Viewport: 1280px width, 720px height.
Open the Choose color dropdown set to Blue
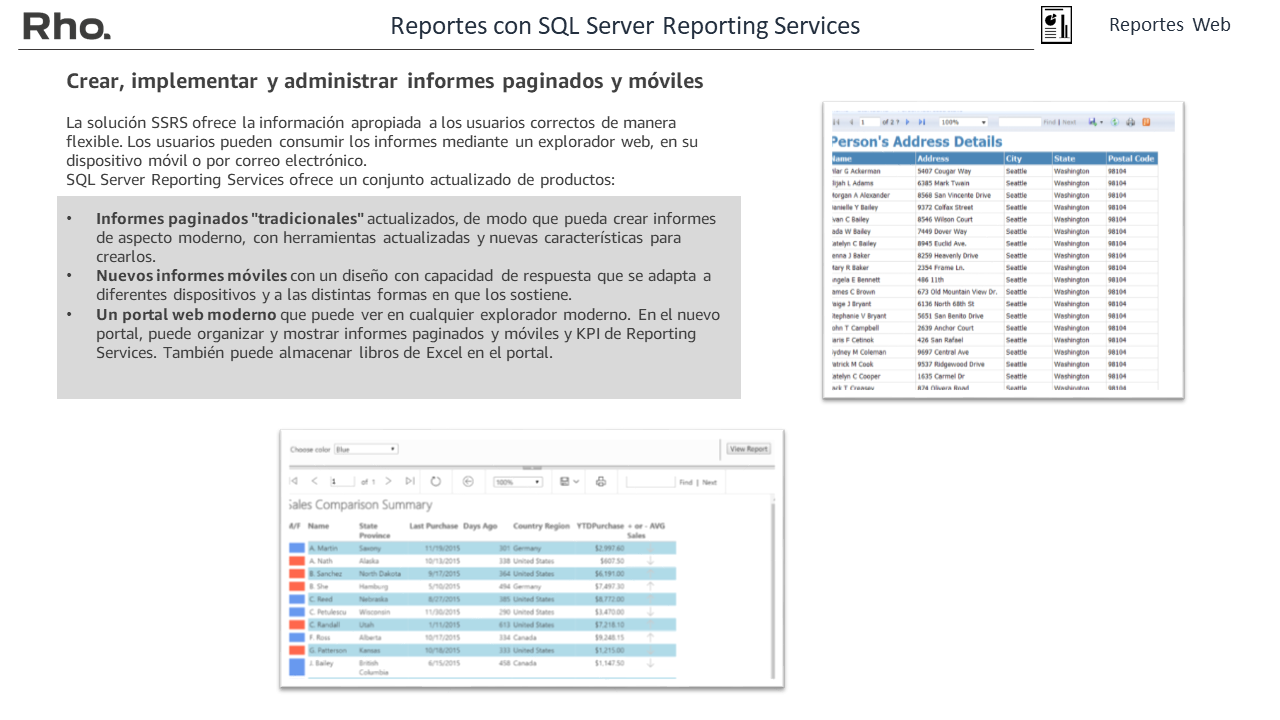pyautogui.click(x=366, y=449)
